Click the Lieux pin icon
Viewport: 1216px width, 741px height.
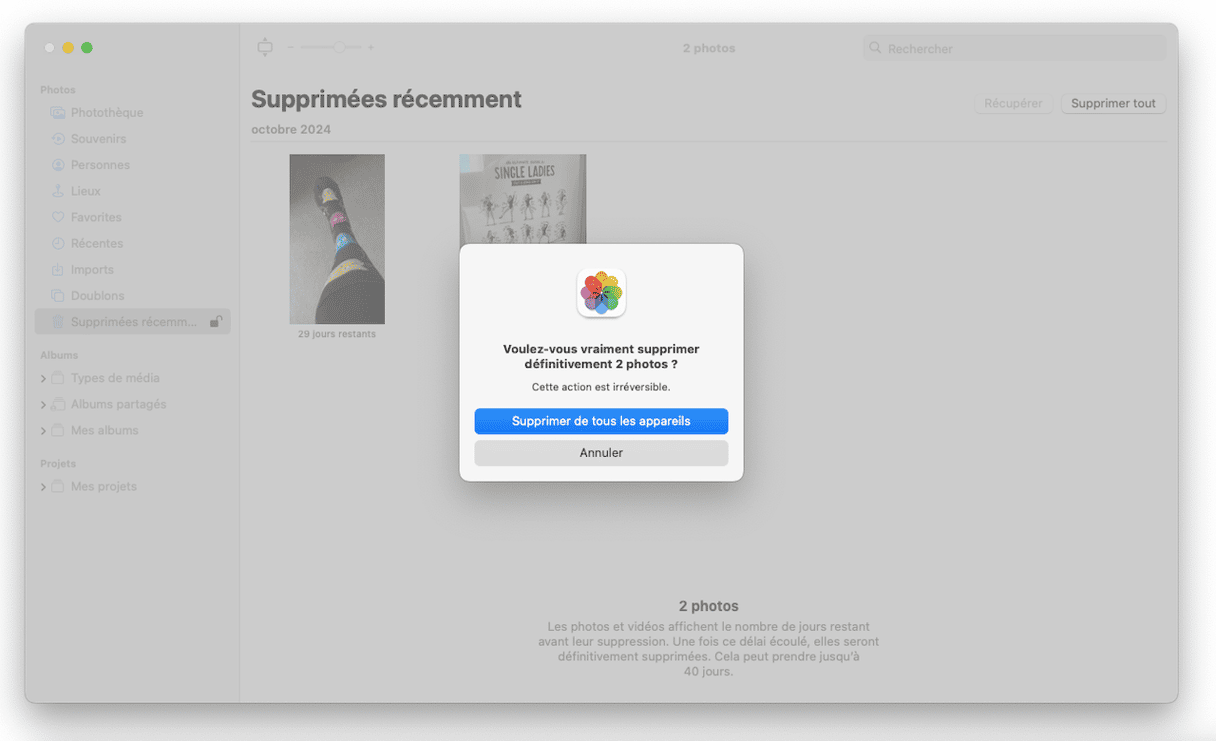pyautogui.click(x=58, y=191)
